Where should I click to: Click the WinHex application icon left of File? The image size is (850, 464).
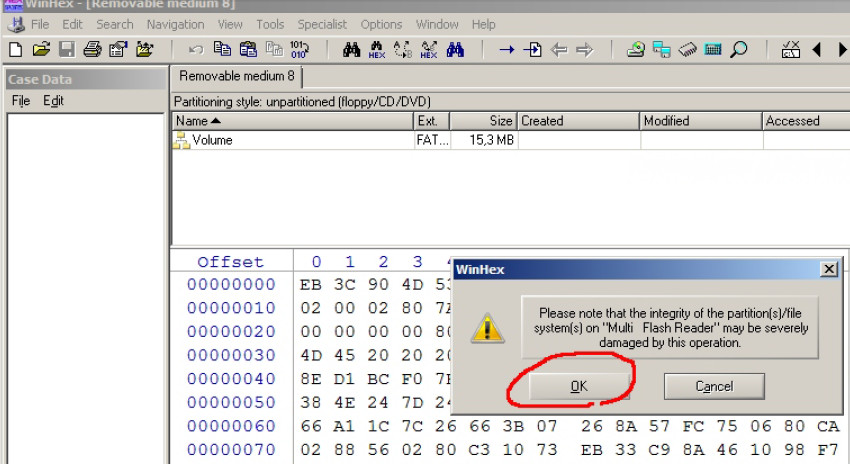(16, 25)
